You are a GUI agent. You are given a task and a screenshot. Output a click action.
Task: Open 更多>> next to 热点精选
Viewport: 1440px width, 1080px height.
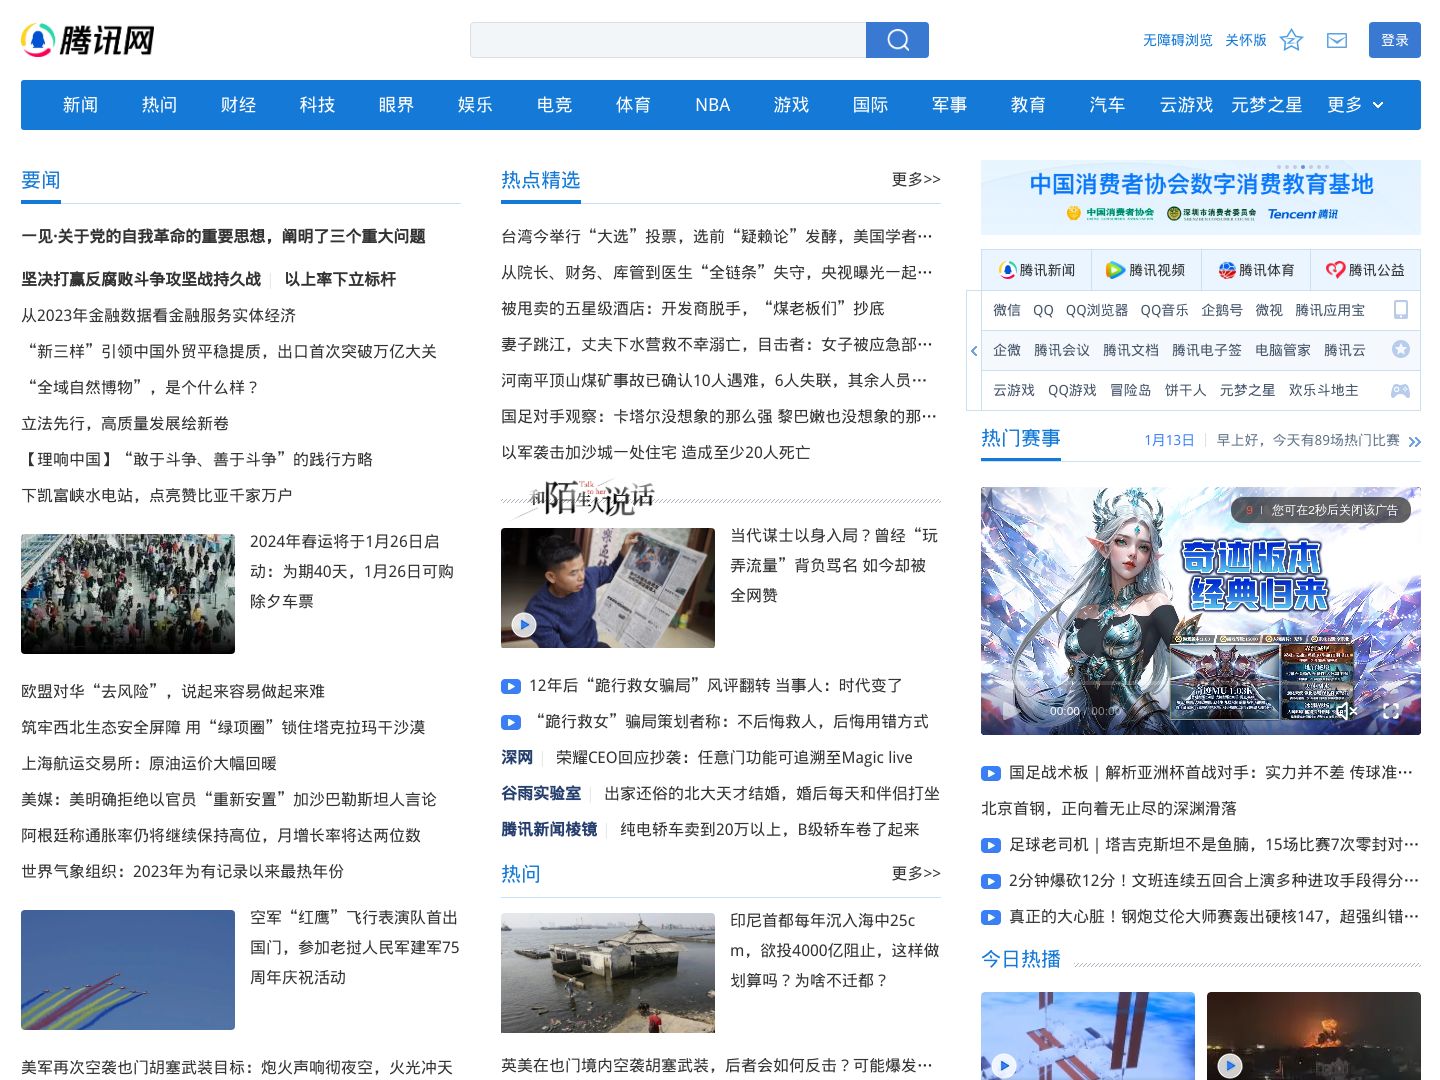point(916,179)
